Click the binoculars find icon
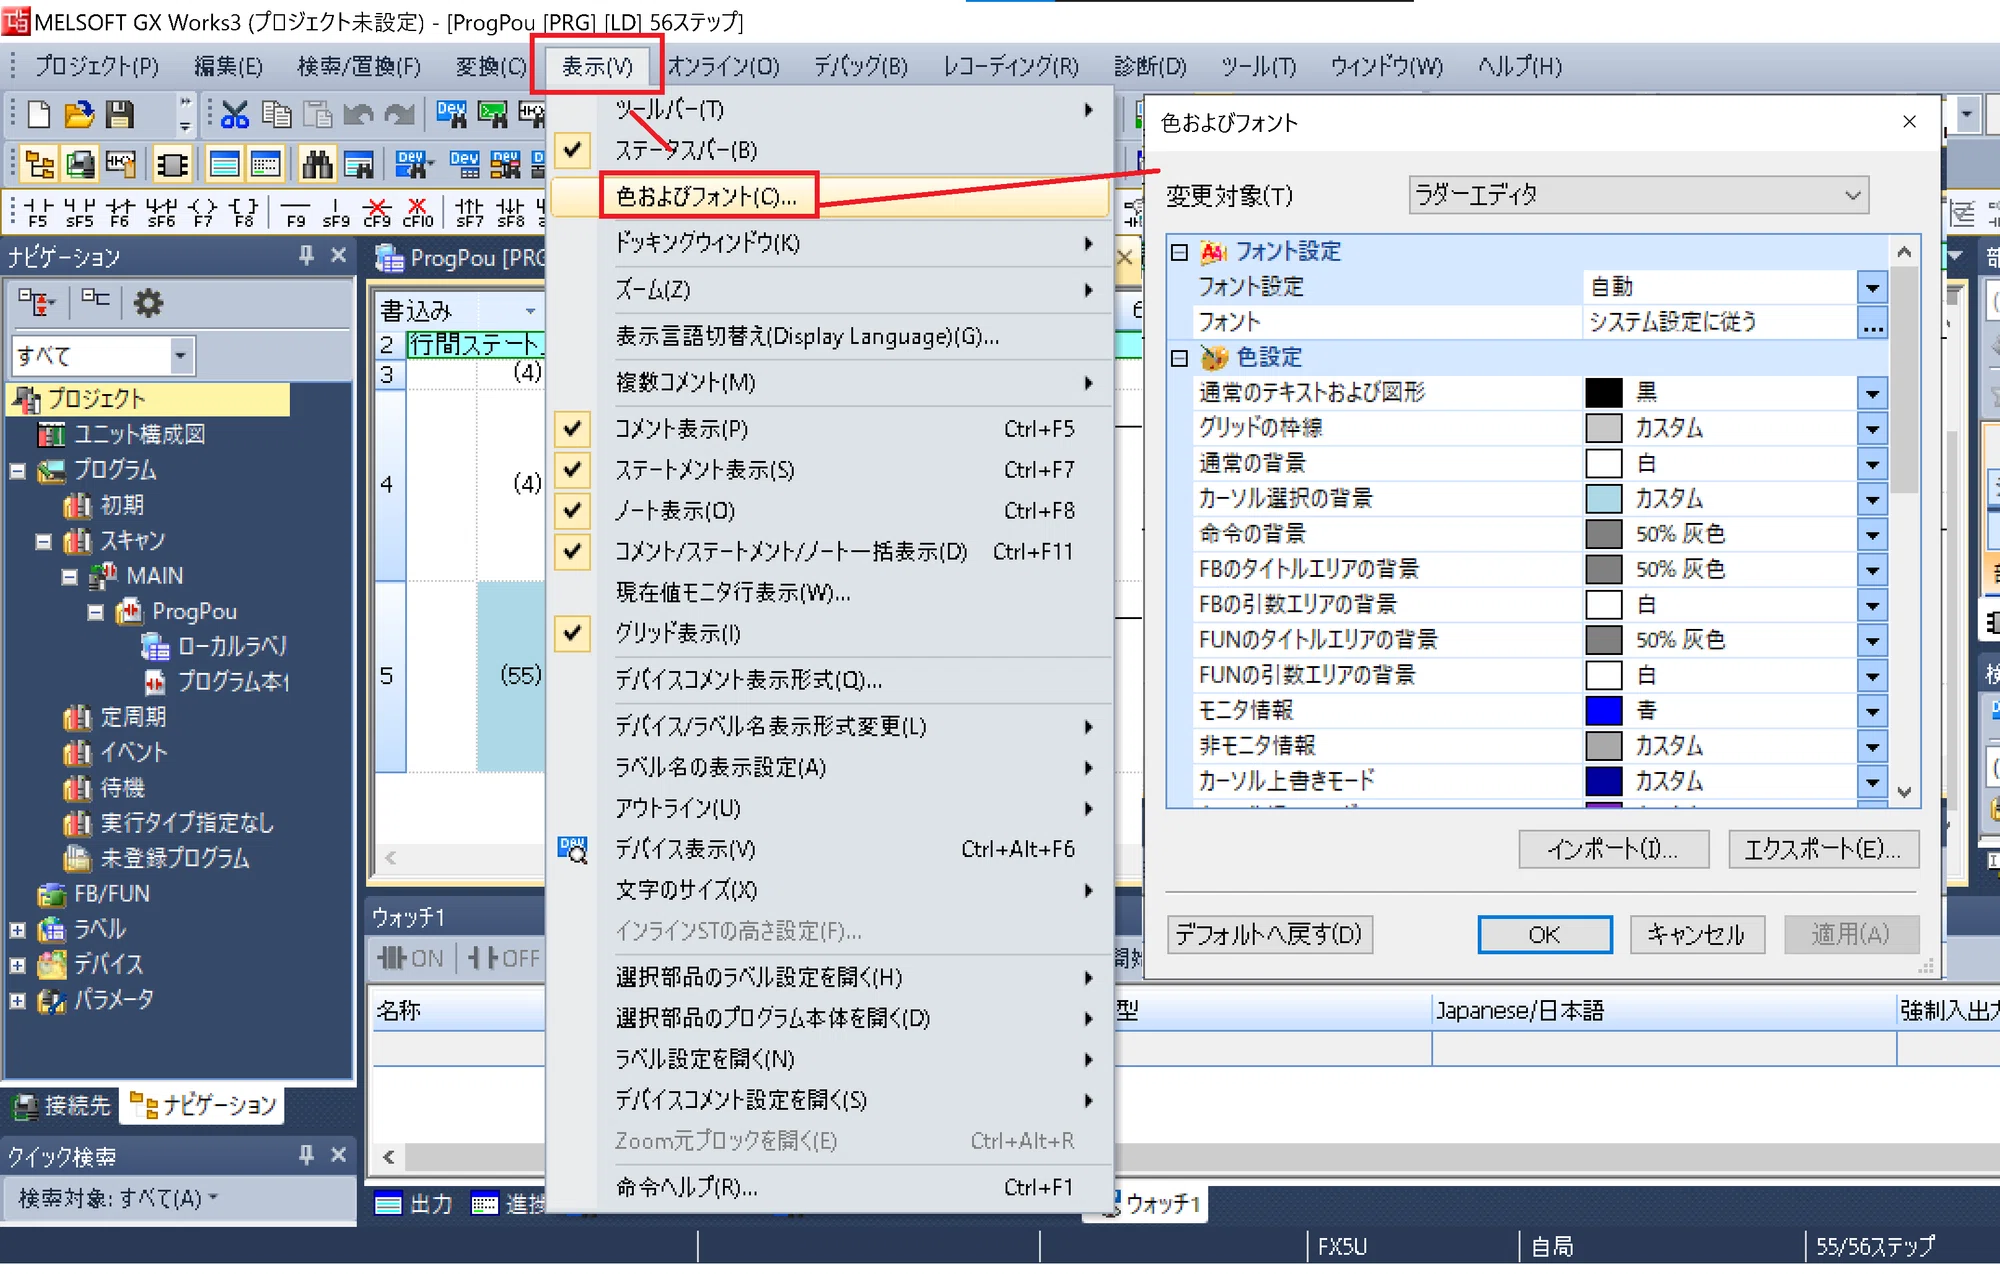This screenshot has height=1274, width=2000. [317, 164]
